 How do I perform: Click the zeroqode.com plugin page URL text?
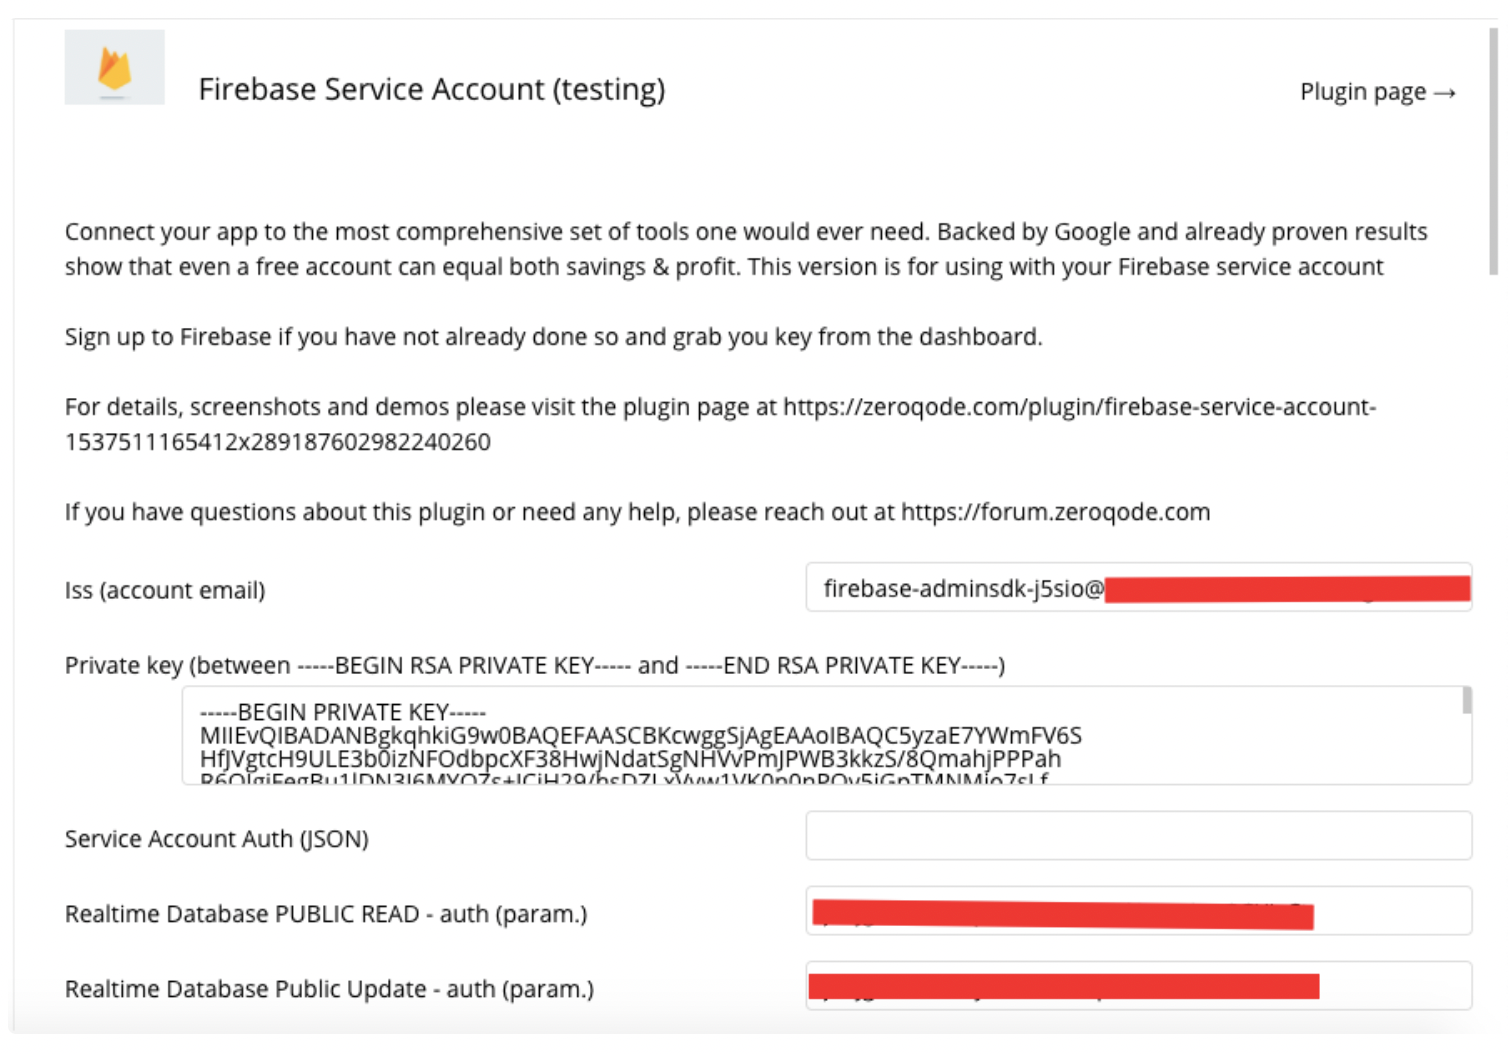click(x=720, y=424)
